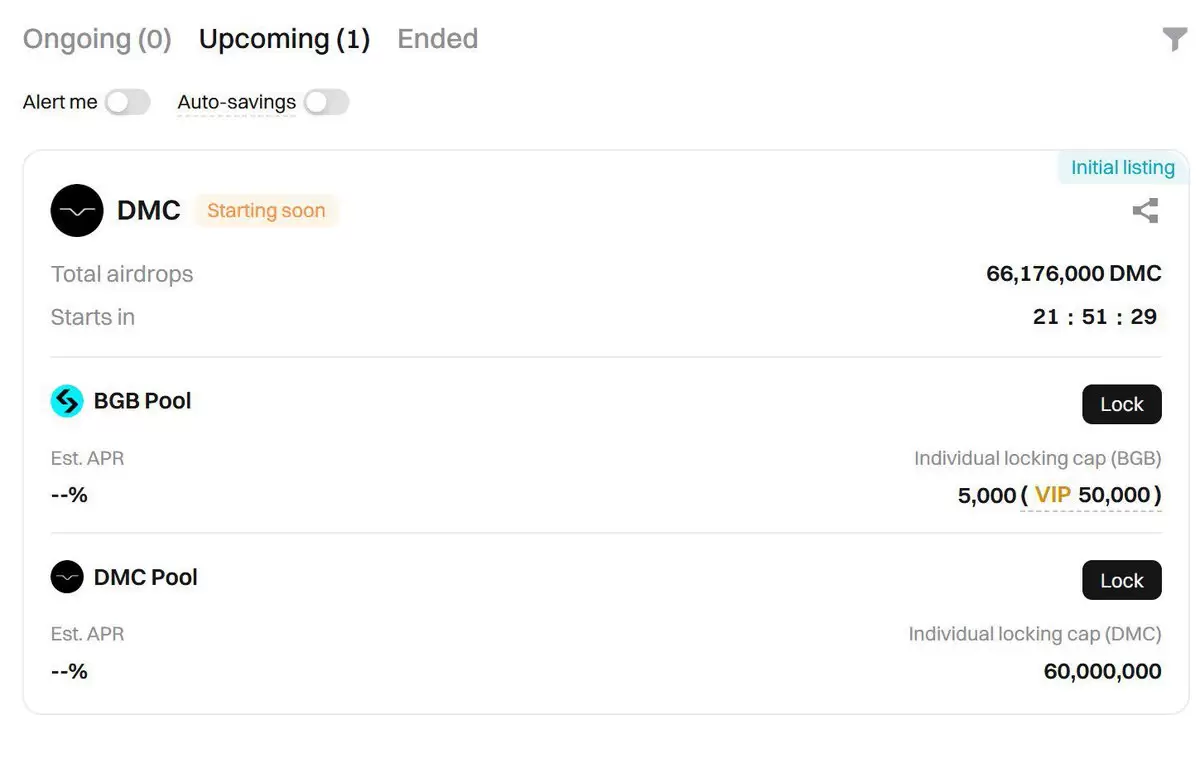Click the DMC Pool token icon
Viewport: 1200px width, 783px height.
click(x=67, y=577)
